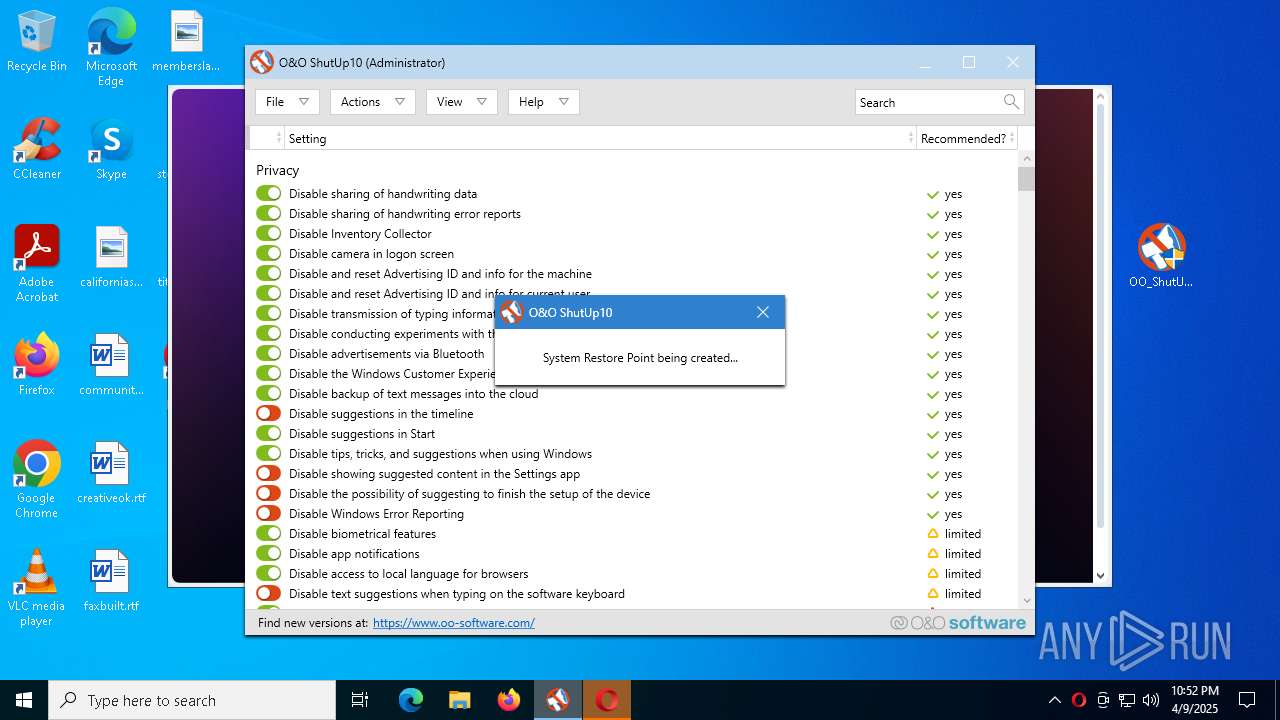Viewport: 1280px width, 720px height.
Task: Toggle Disable Windows Error Reporting switch
Action: click(x=269, y=513)
